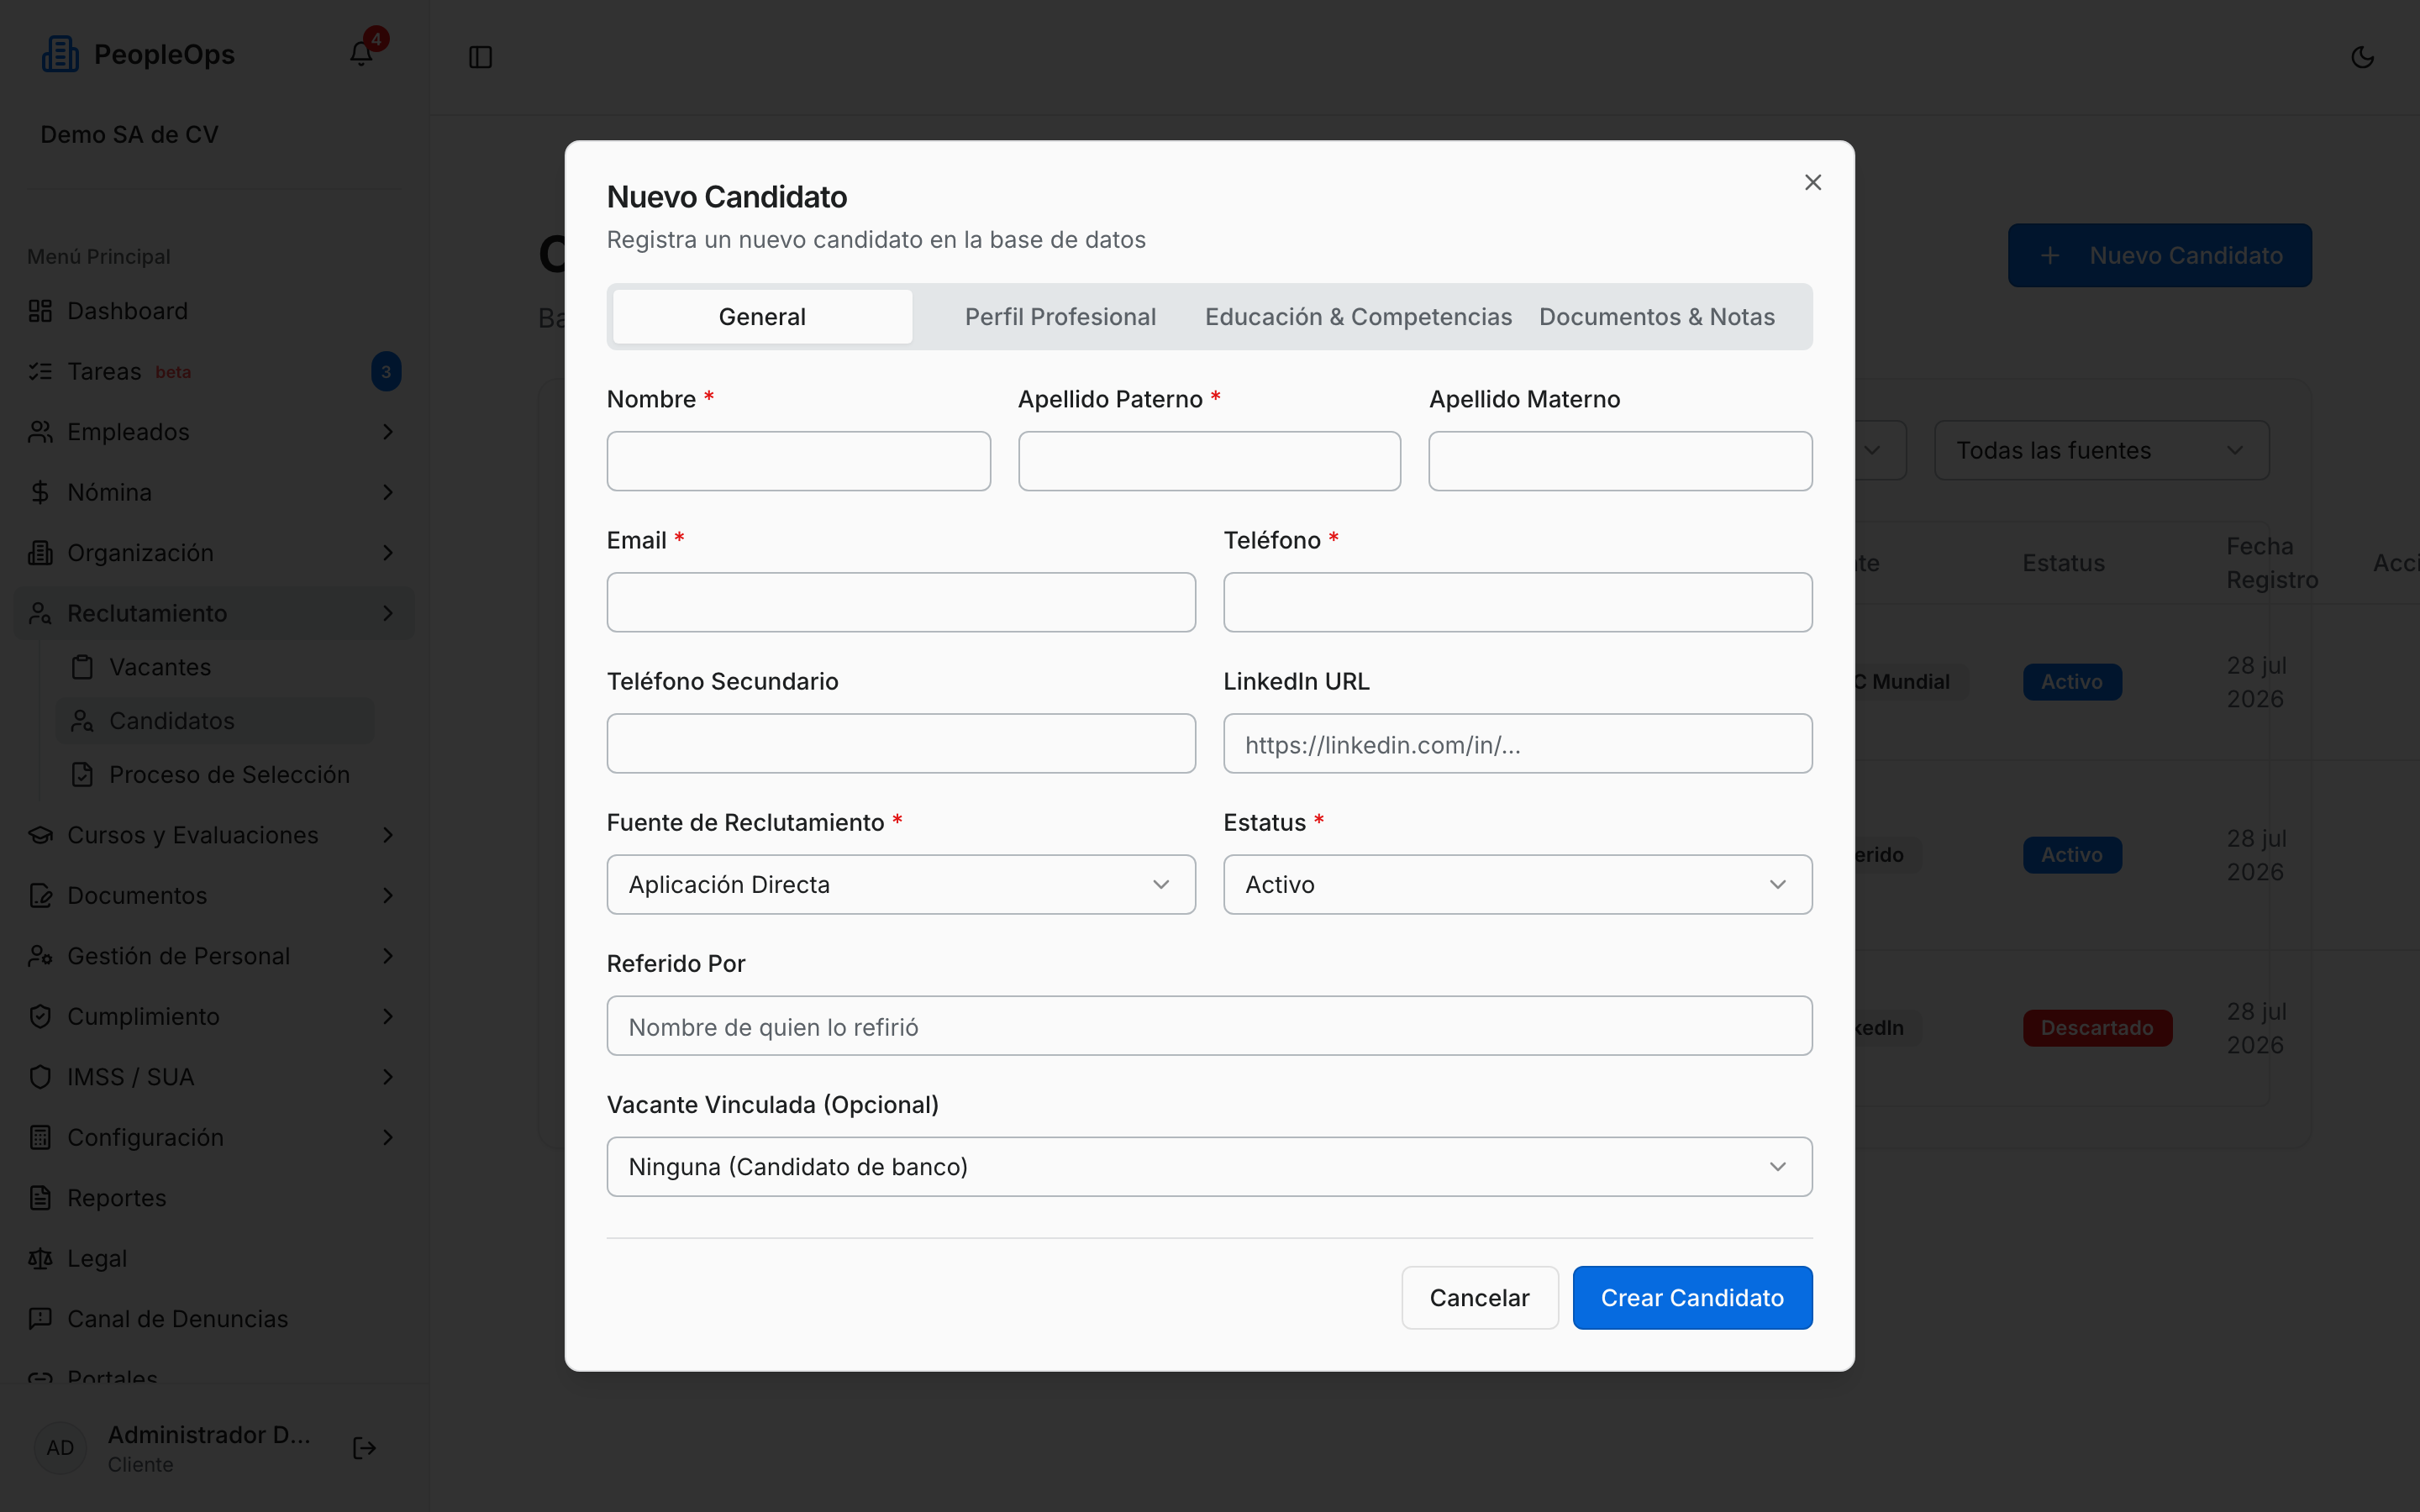Collapse the Reclutamiento submenu chevron

pos(388,613)
